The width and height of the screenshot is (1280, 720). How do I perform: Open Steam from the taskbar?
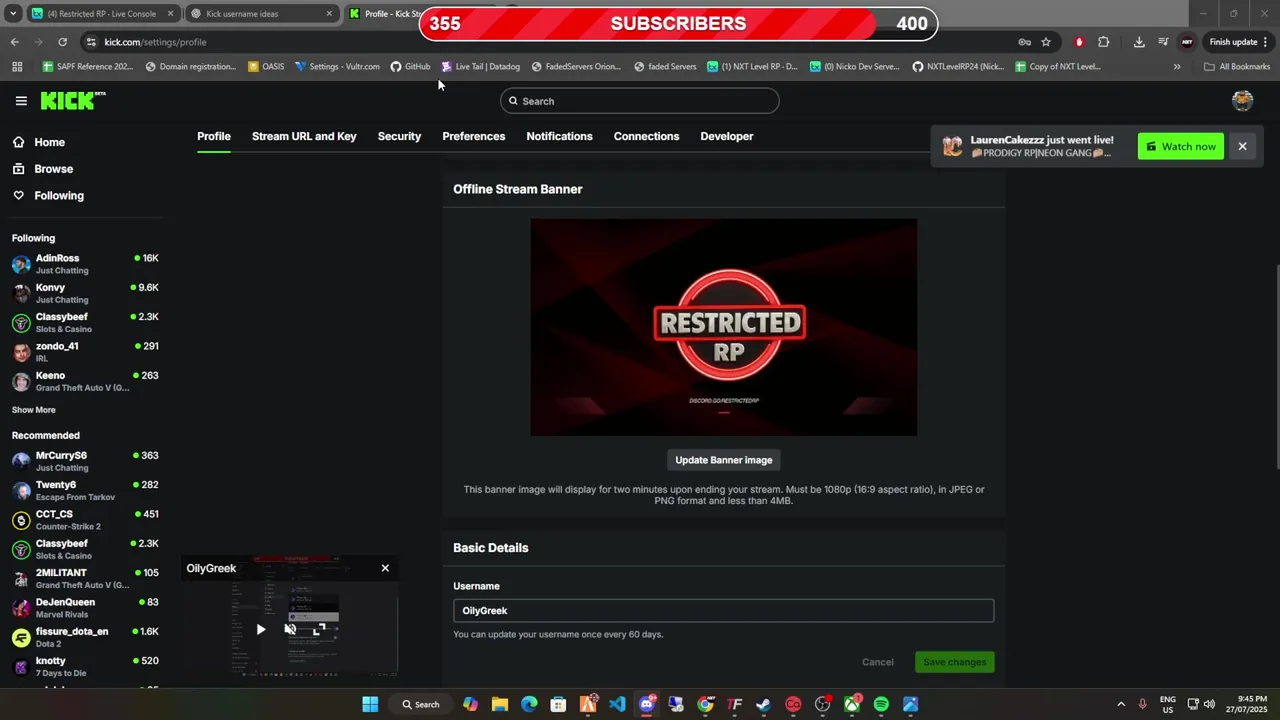tap(764, 704)
